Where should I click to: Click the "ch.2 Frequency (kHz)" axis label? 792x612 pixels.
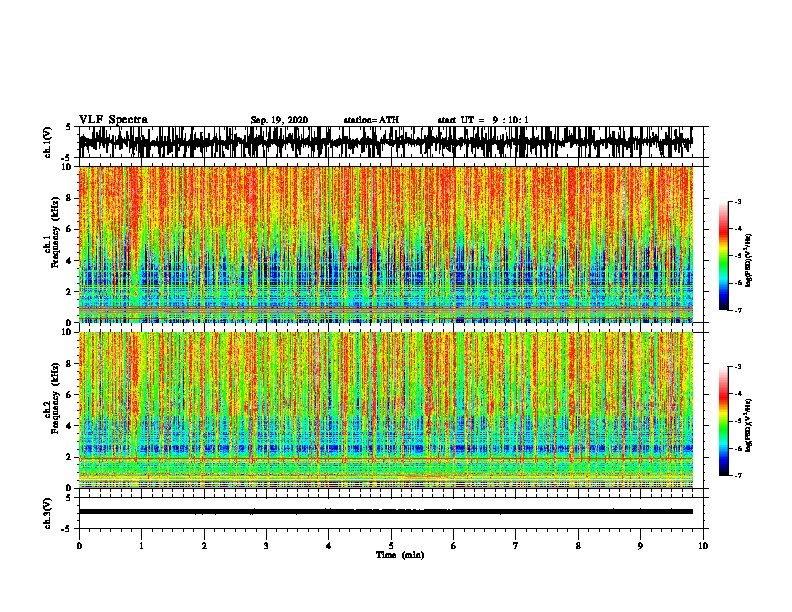(51, 398)
